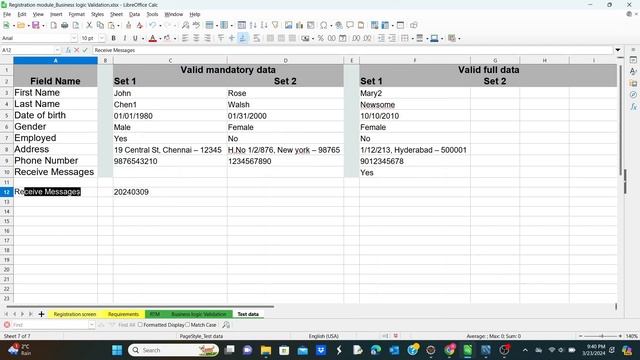Toggle the Wrap Text icon
640x360 pixels.
pos(256,38)
